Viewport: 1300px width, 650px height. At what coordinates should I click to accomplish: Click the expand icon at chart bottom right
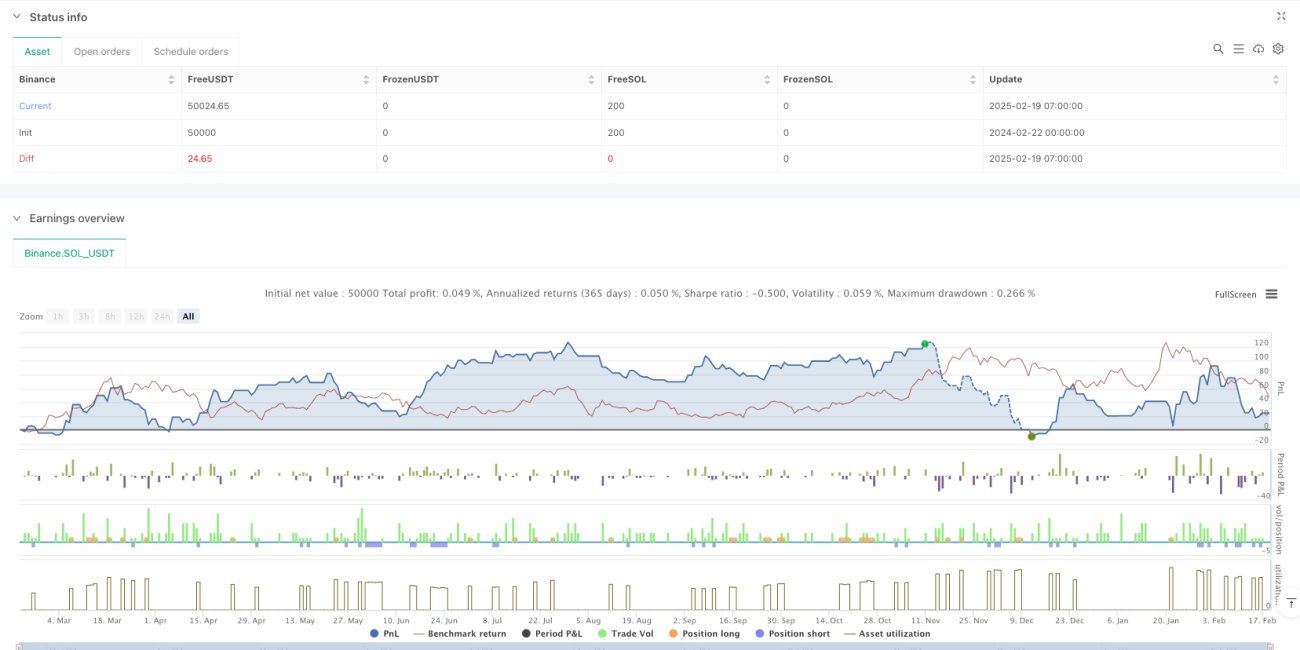tap(1290, 603)
